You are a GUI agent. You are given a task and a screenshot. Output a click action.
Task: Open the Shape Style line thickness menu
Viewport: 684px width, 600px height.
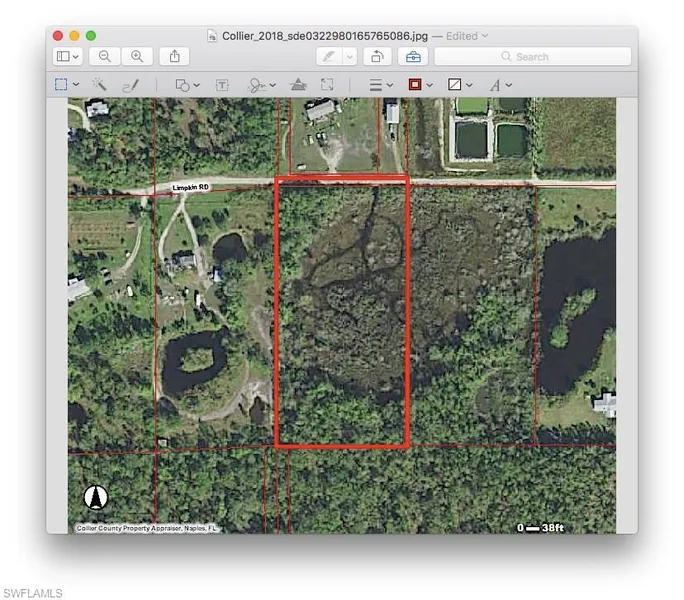click(381, 86)
